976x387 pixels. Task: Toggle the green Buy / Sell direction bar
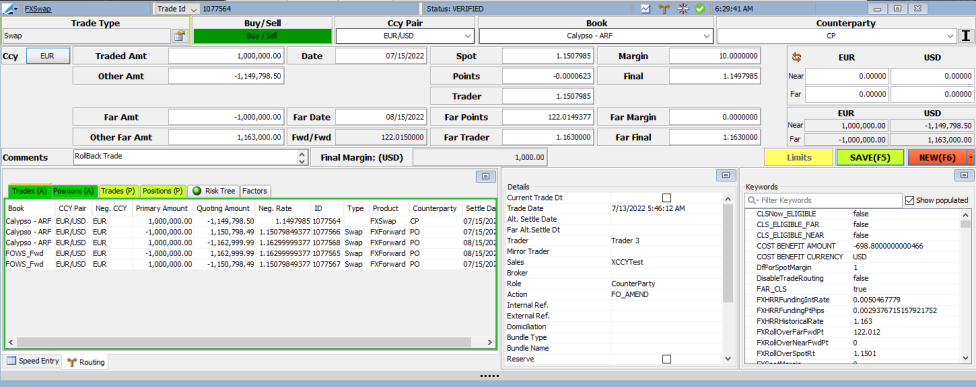pyautogui.click(x=262, y=36)
